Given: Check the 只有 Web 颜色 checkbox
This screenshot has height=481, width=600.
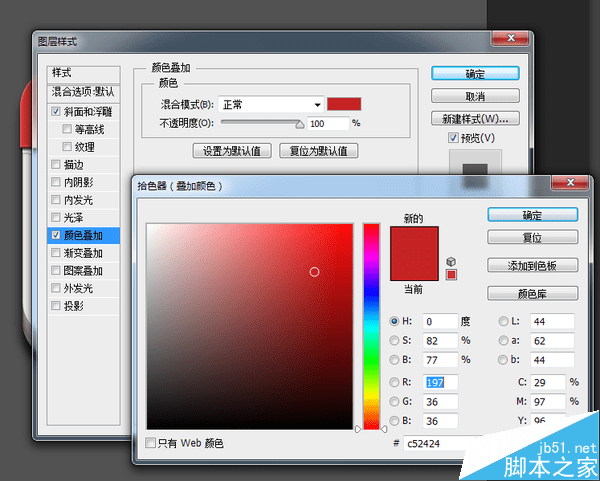Looking at the screenshot, I should (150, 443).
